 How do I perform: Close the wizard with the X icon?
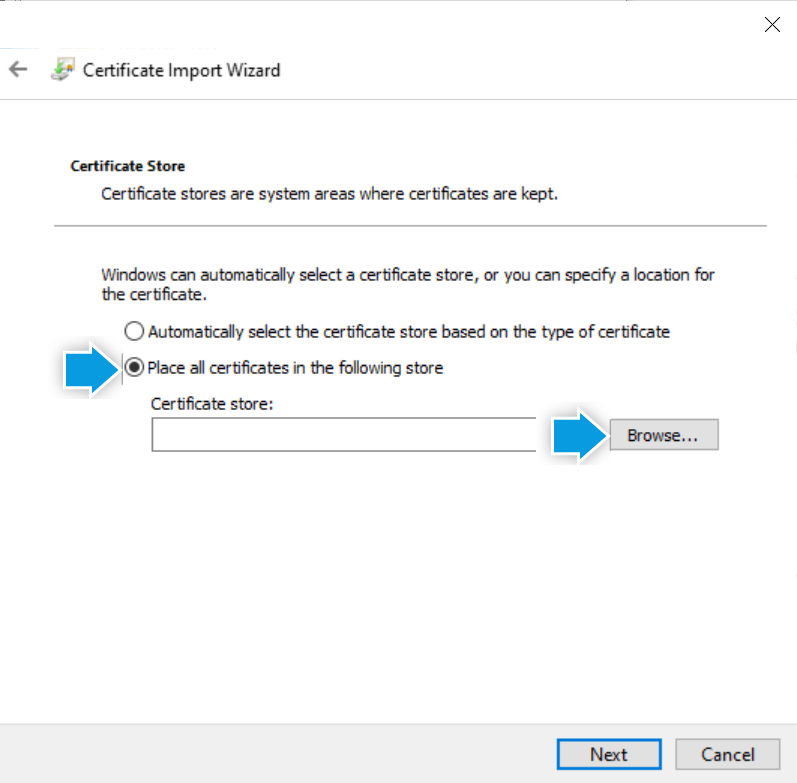772,24
